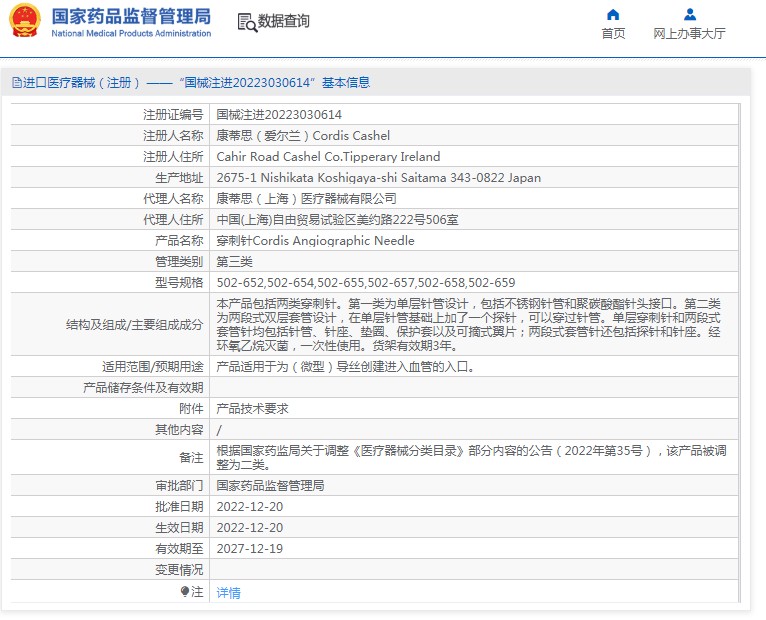The height and width of the screenshot is (620, 766).
Task: Click the 其他内容 slash value
Action: (x=219, y=430)
